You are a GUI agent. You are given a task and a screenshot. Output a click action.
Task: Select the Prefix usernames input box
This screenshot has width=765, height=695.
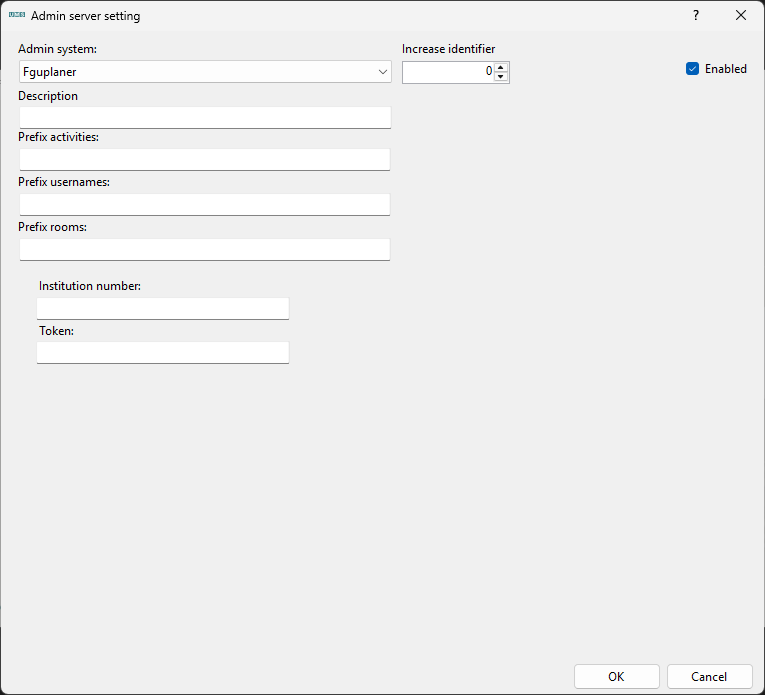click(204, 204)
